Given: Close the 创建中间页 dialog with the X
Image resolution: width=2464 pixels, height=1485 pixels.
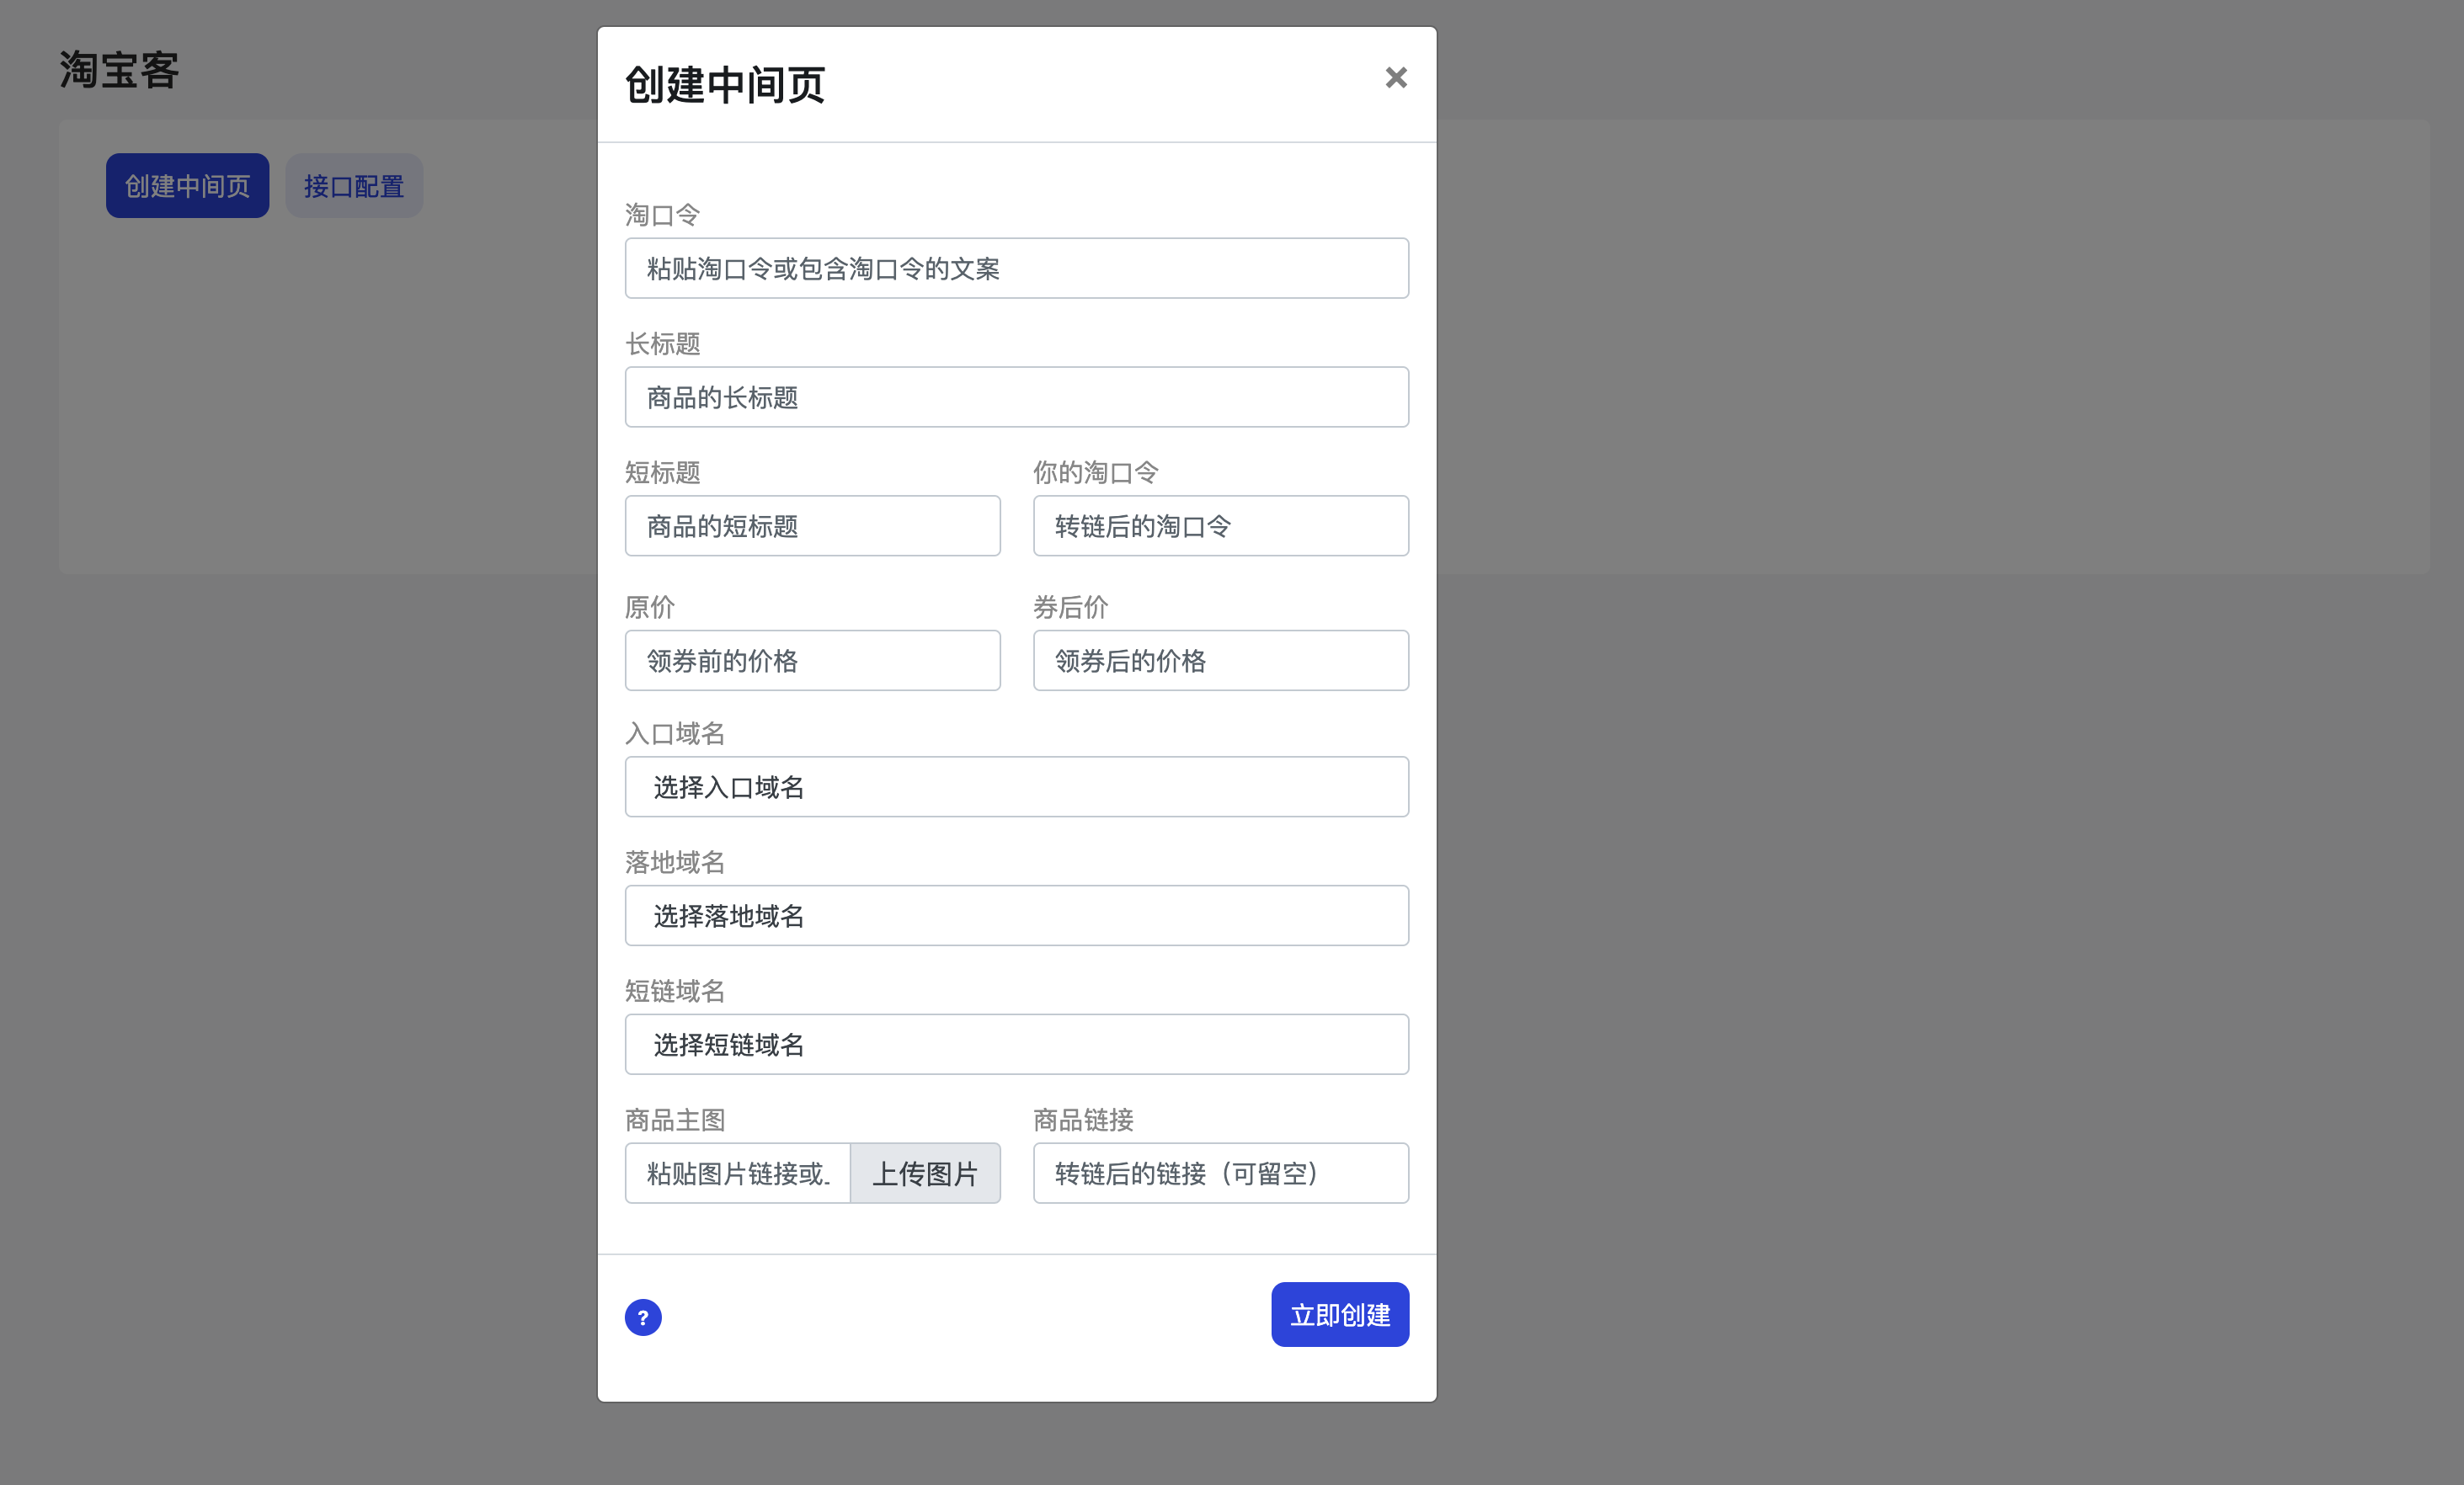Looking at the screenshot, I should coord(1396,78).
